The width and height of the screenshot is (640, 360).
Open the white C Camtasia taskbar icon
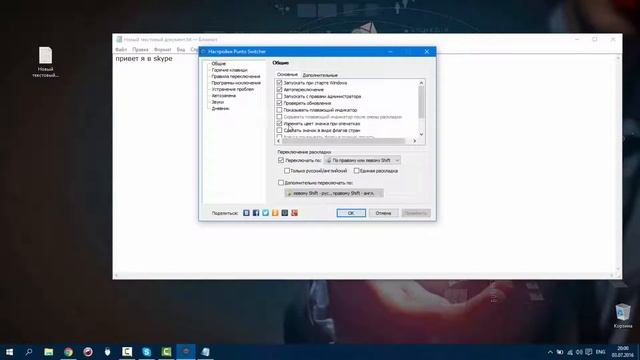point(127,352)
